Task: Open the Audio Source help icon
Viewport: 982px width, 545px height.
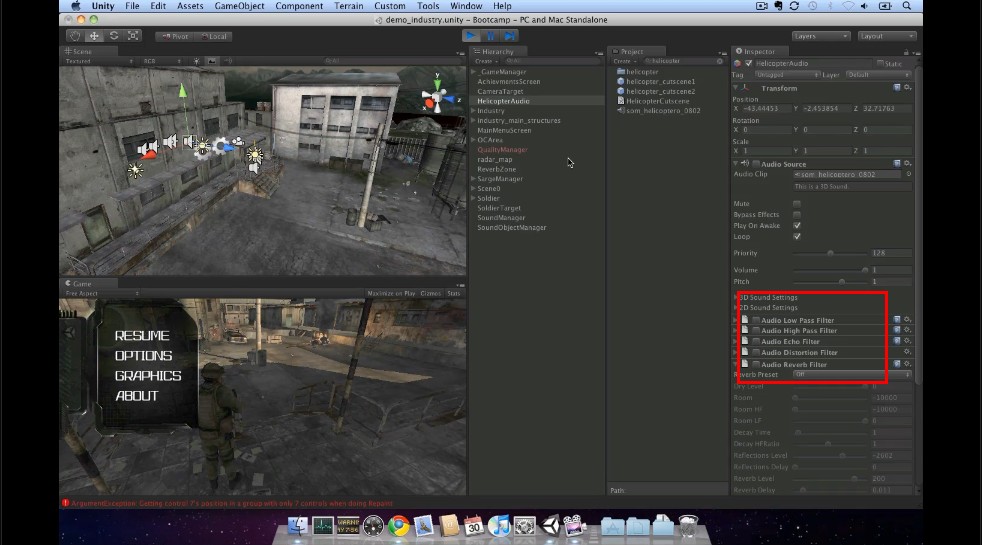Action: tap(897, 164)
